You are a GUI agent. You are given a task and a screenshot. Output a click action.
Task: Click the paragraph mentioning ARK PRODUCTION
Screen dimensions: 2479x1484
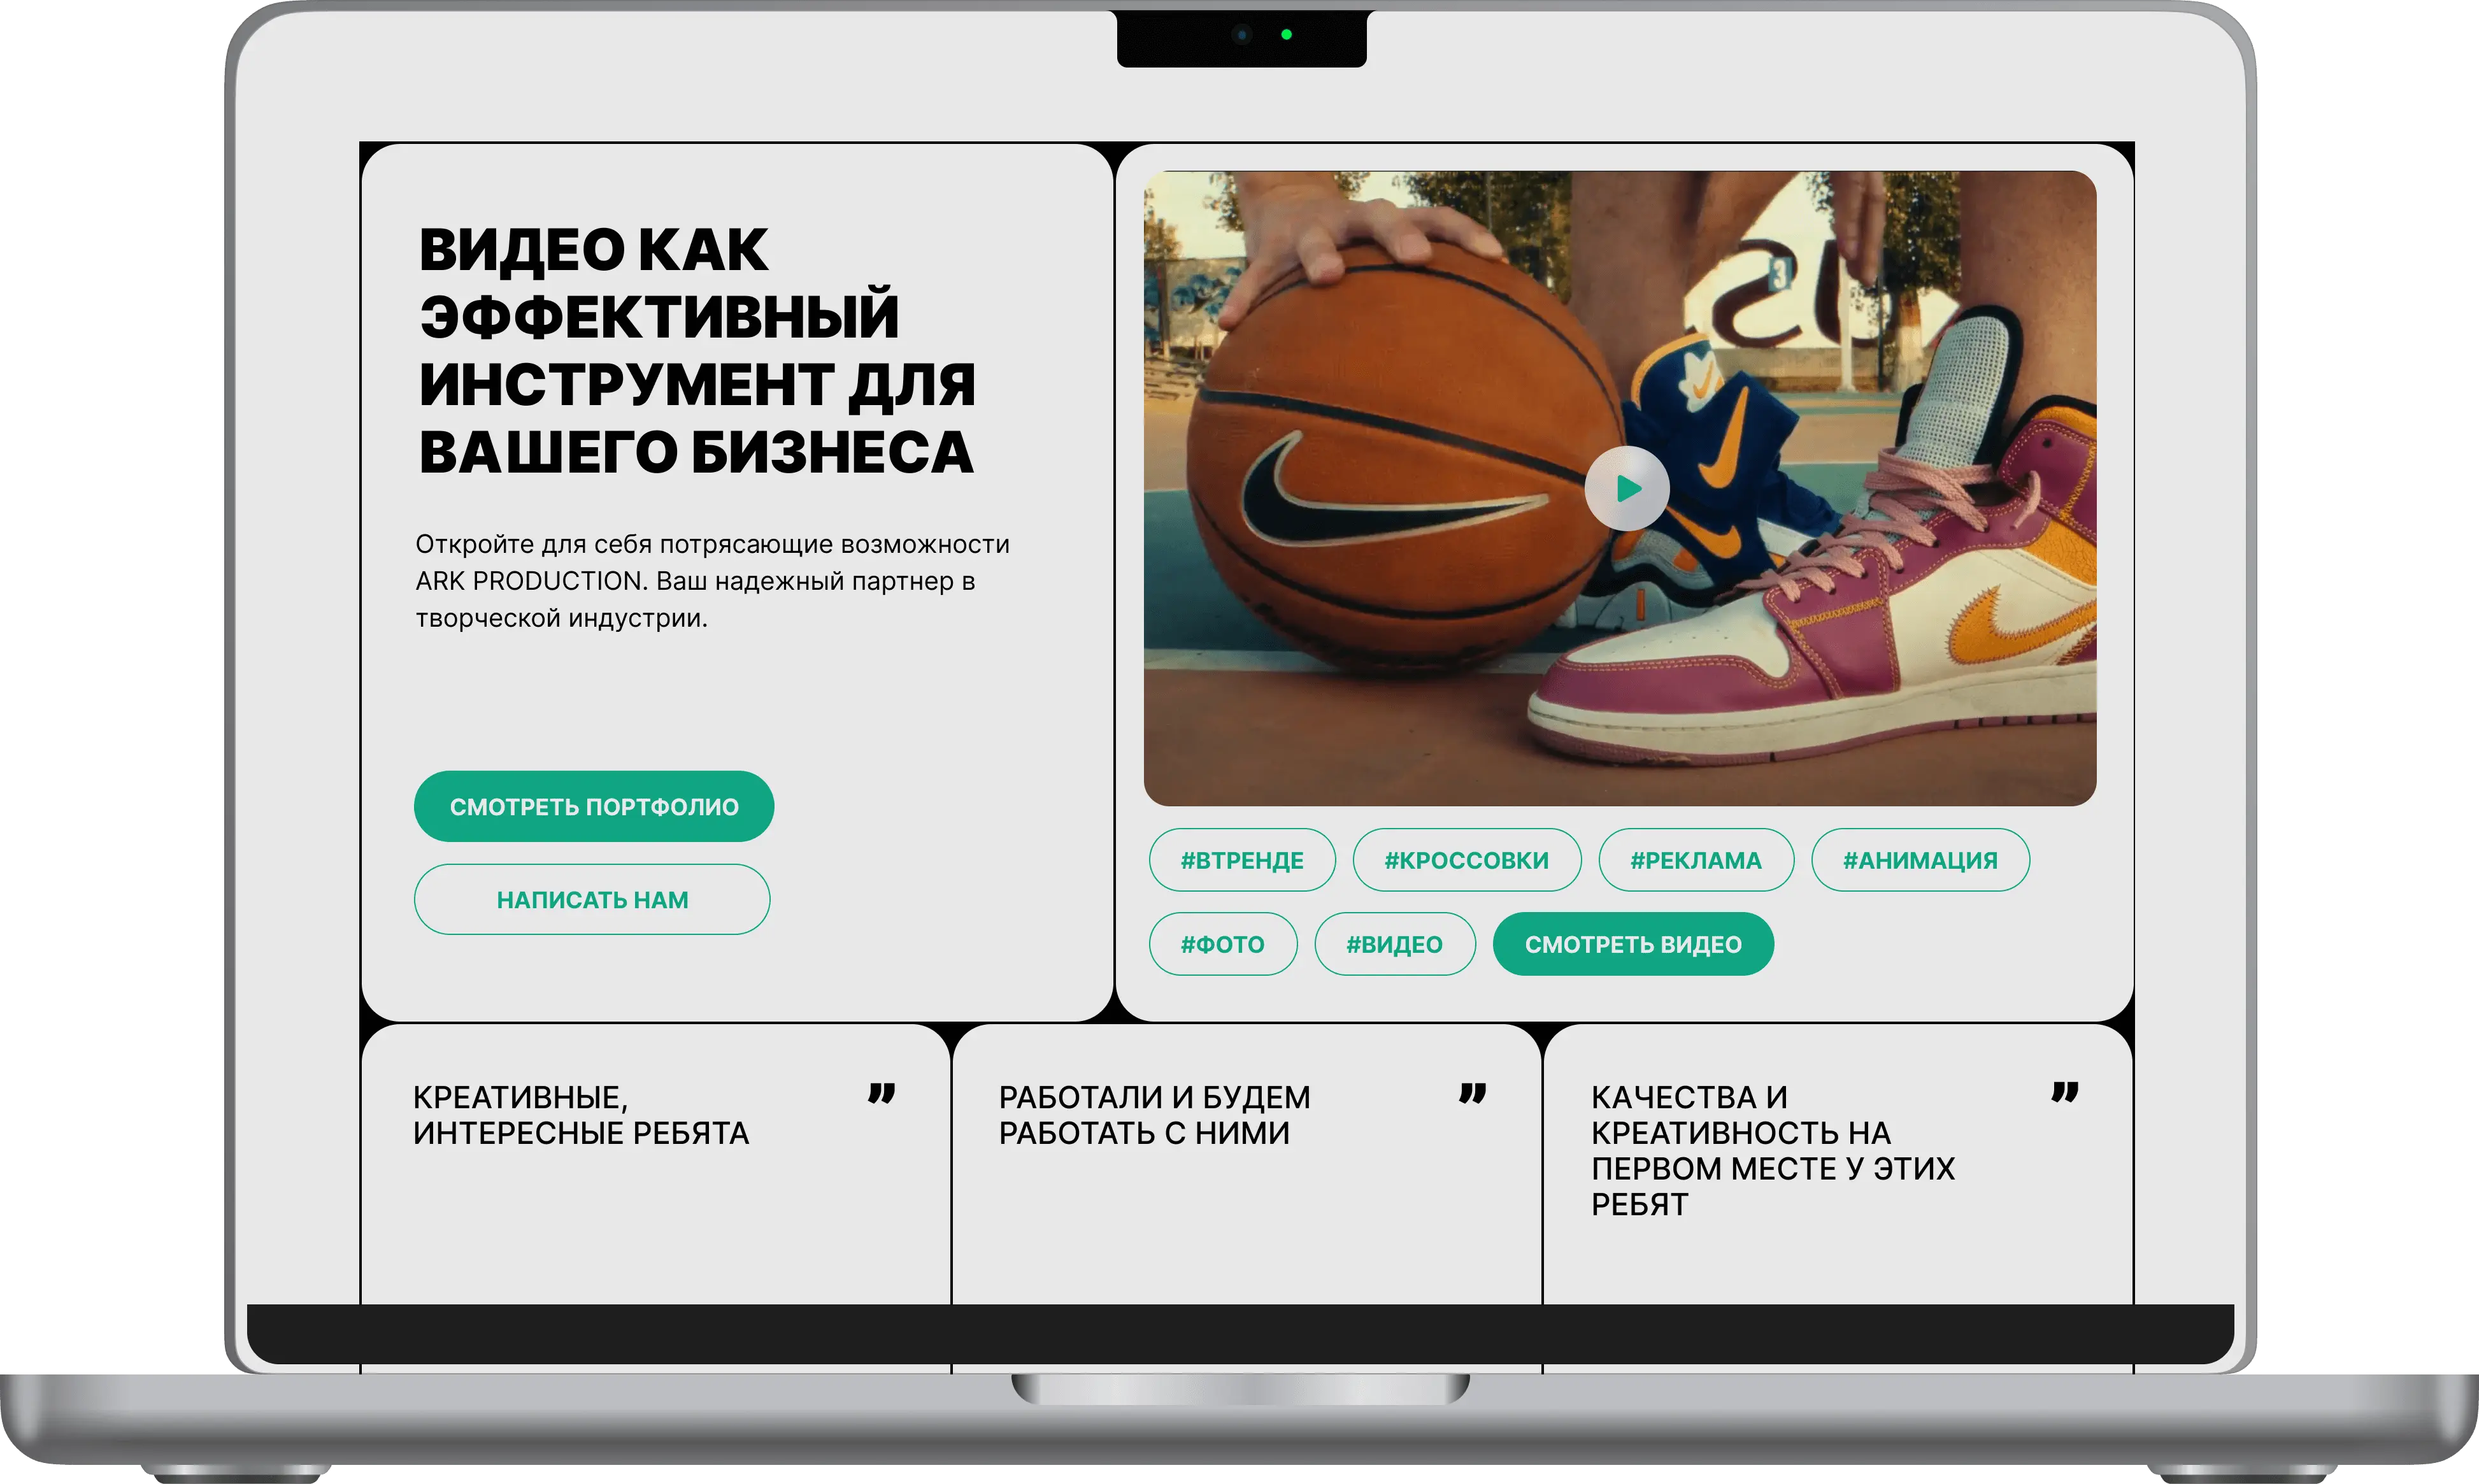[712, 581]
